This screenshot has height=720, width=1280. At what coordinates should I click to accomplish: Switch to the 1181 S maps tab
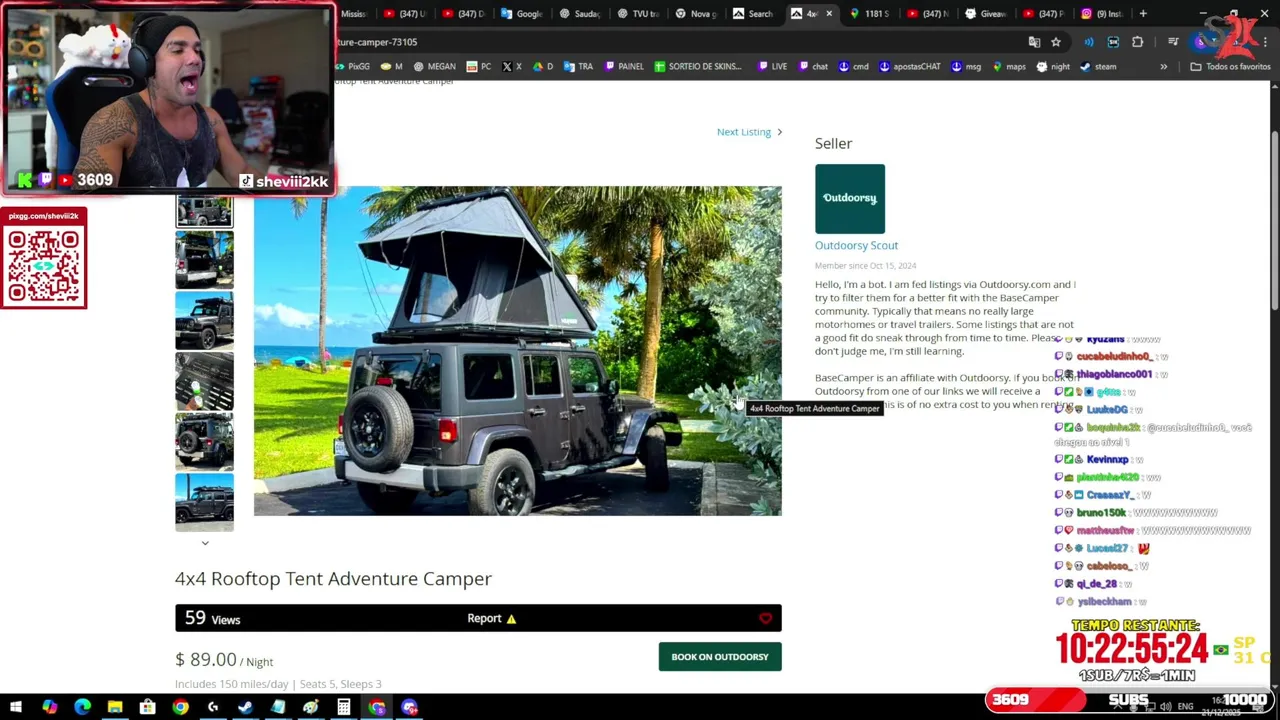pos(869,13)
